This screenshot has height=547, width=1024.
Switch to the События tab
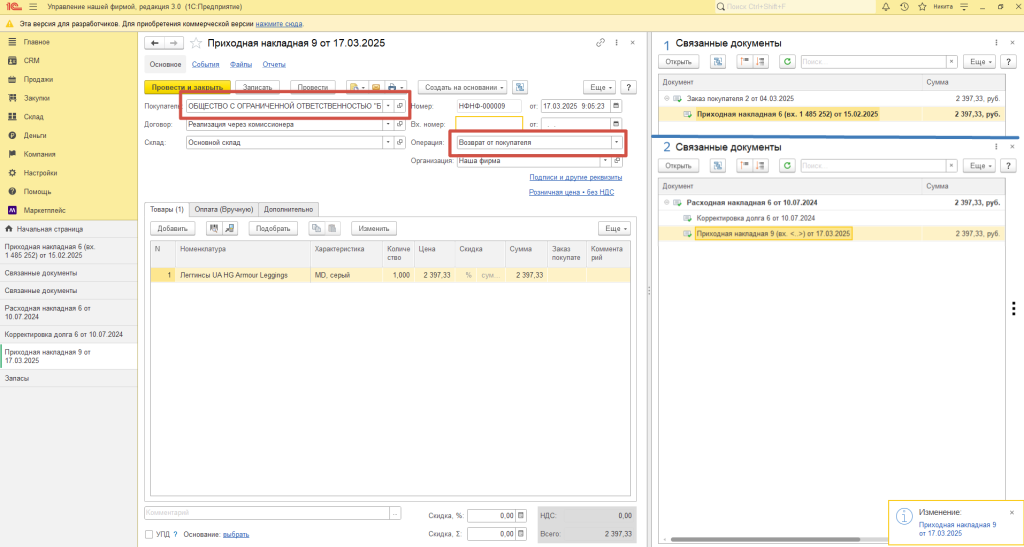point(205,65)
